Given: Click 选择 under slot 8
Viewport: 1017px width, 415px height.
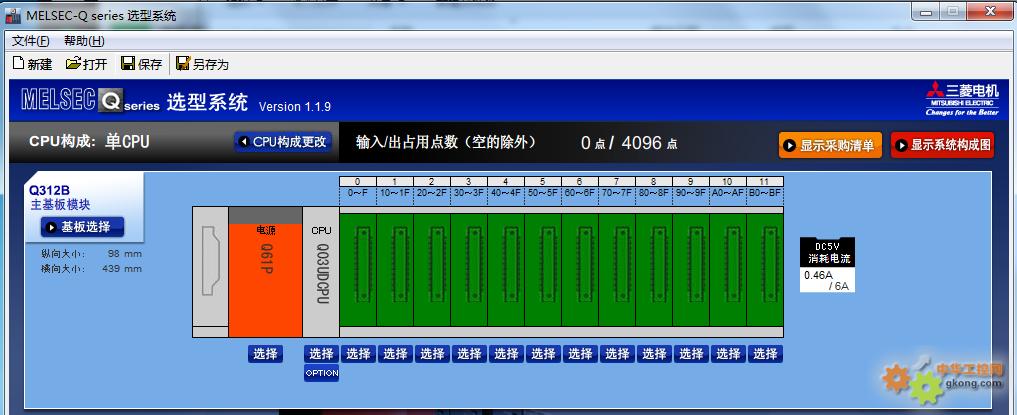Looking at the screenshot, I should click(654, 353).
